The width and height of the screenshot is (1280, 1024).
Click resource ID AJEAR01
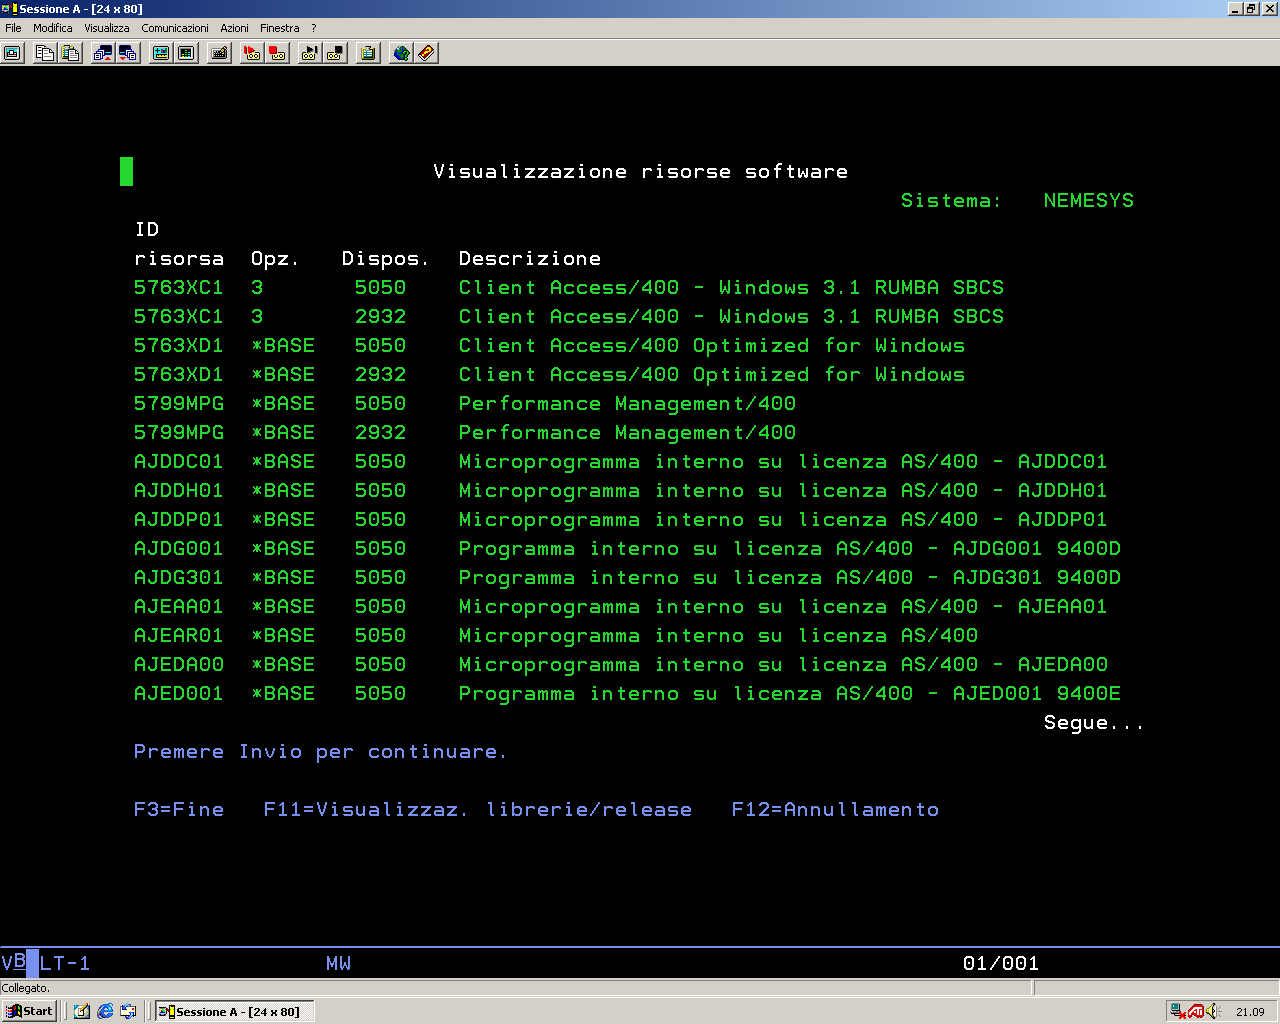(x=179, y=635)
